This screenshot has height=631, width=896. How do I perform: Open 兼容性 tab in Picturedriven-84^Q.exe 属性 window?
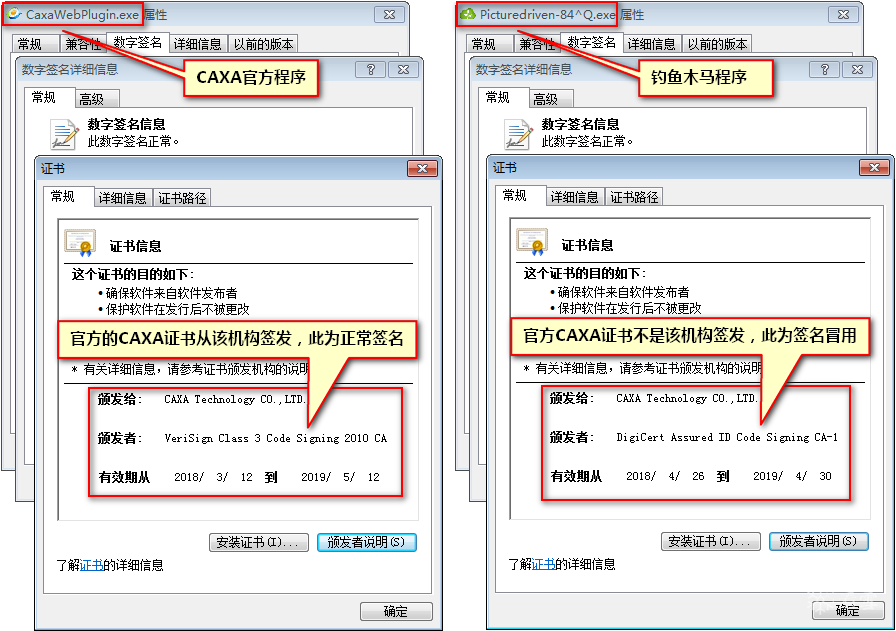coord(537,44)
